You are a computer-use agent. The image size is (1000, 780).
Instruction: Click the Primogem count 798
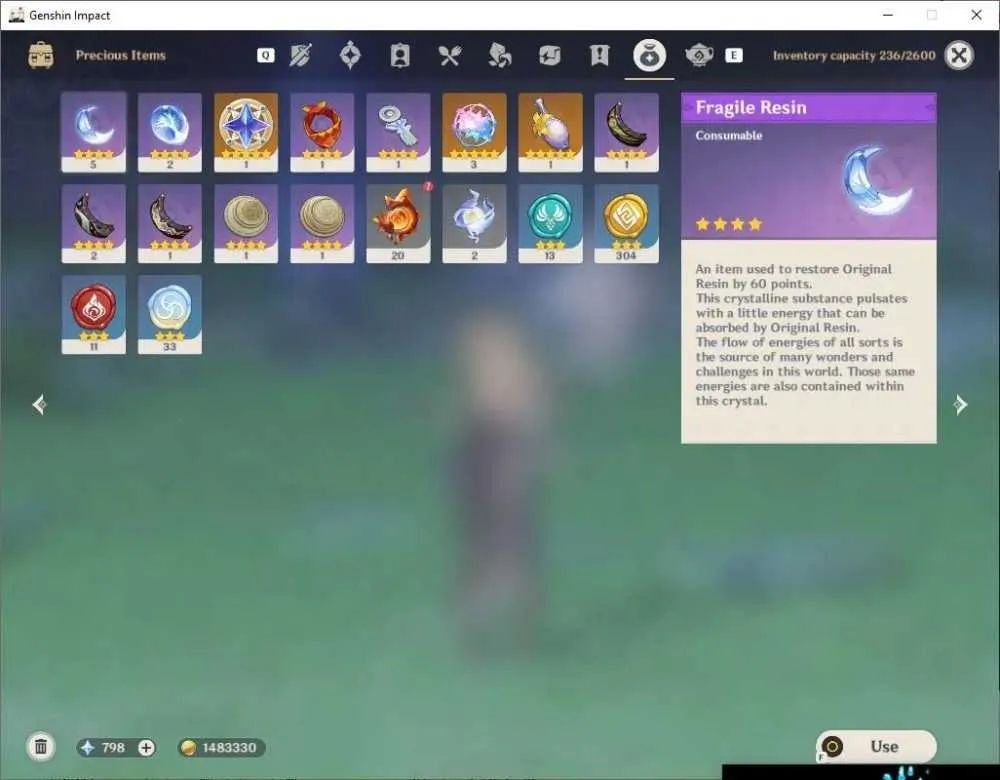tap(113, 747)
